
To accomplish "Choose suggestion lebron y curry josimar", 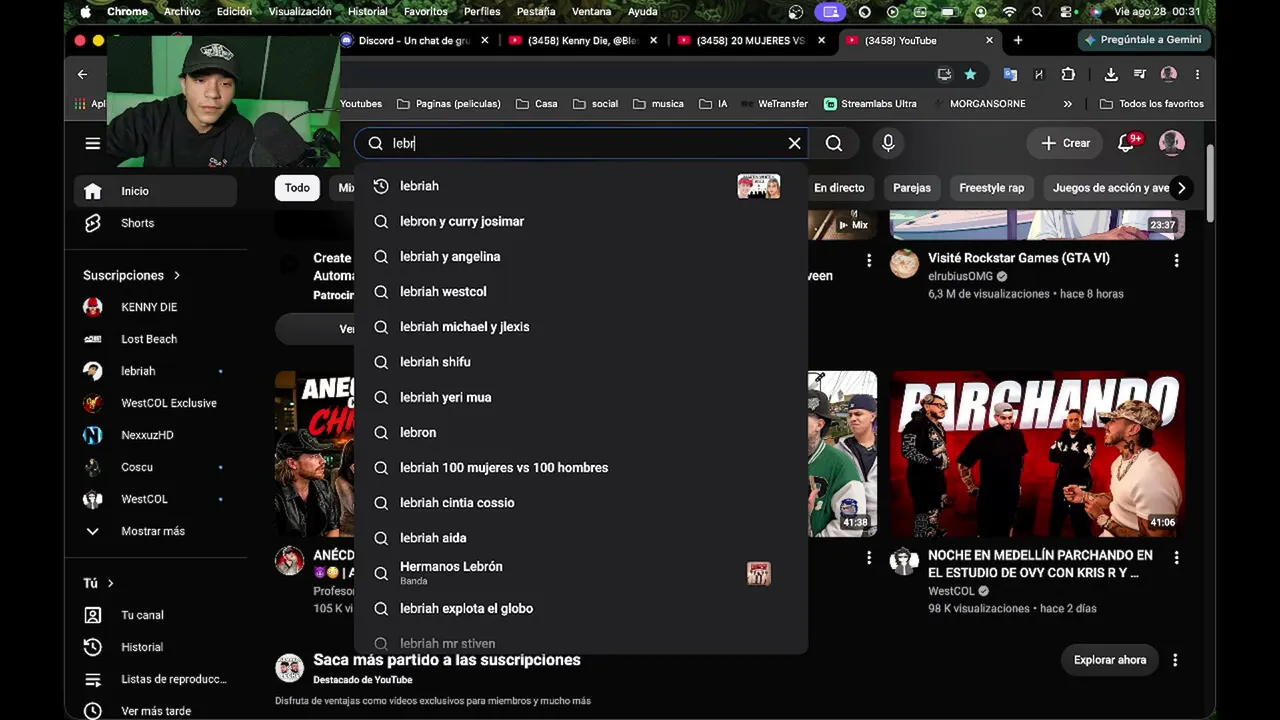I will 580,221.
